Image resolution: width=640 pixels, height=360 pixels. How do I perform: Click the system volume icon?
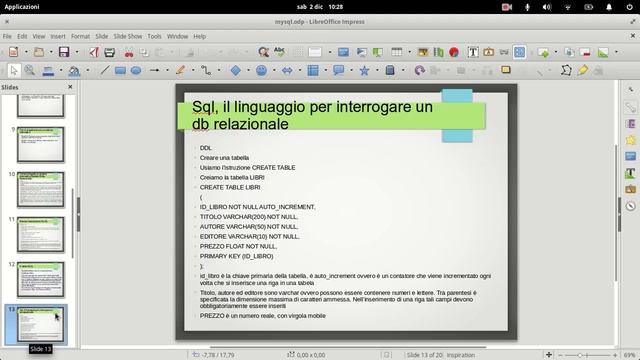(547, 7)
